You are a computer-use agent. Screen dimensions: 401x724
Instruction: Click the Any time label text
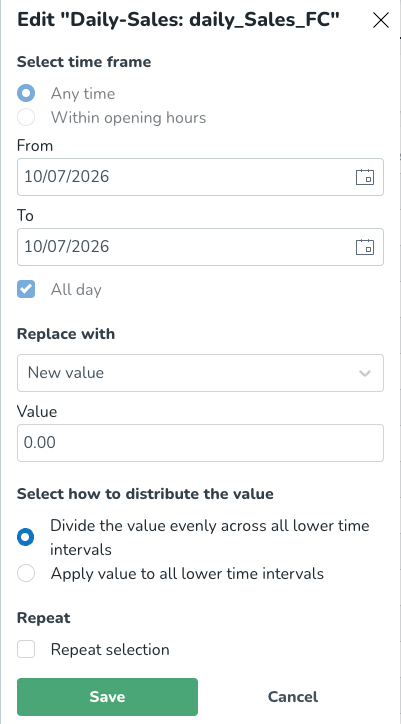point(83,93)
